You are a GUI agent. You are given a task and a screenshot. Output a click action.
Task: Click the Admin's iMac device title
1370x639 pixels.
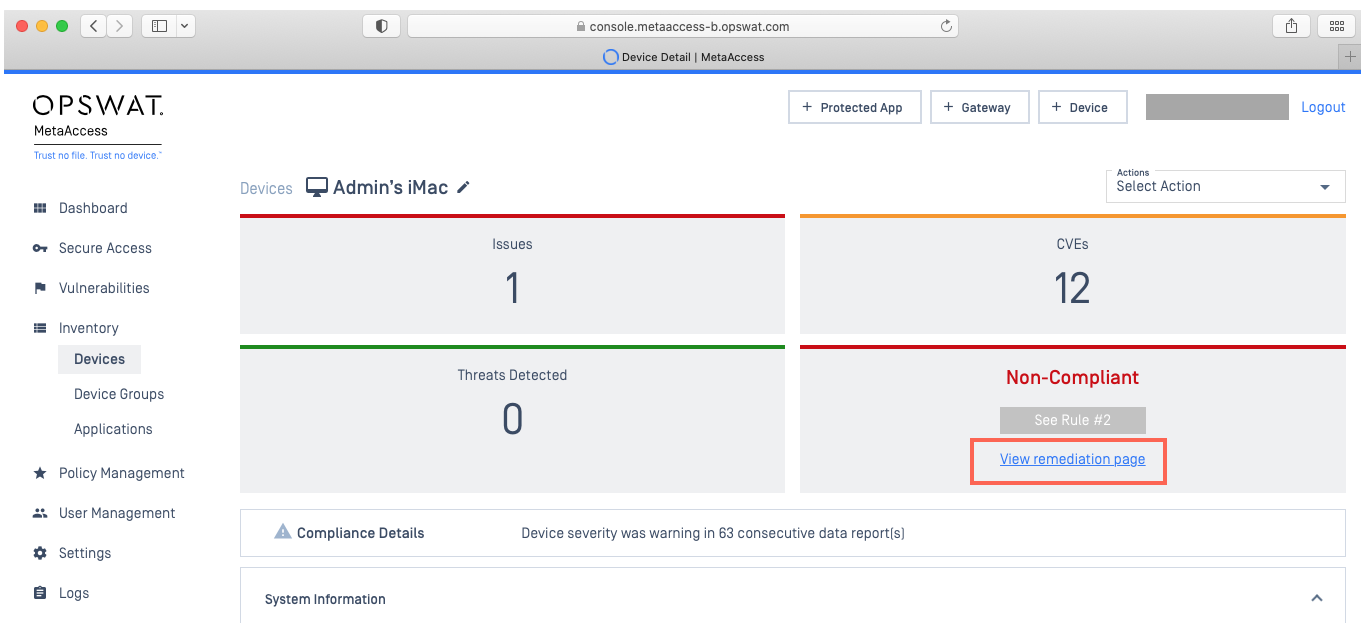(390, 187)
